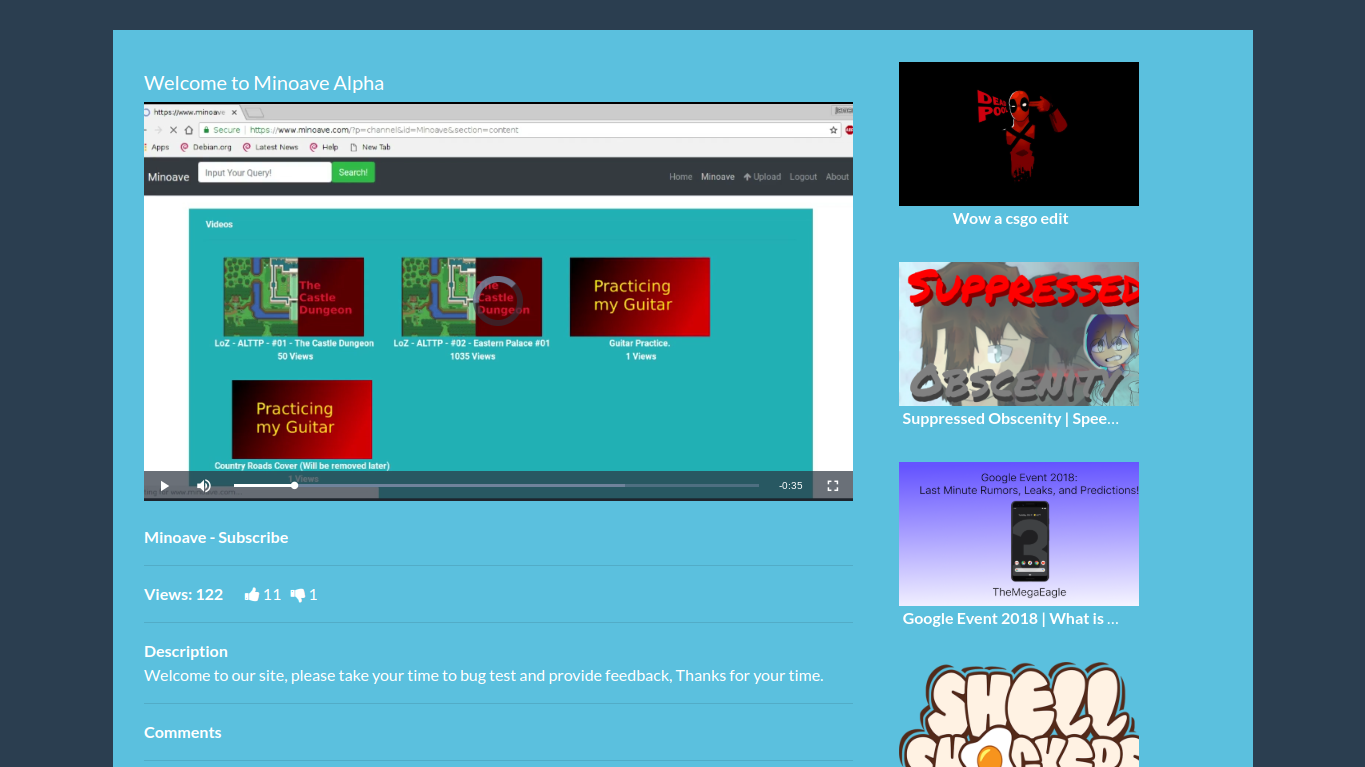Click the 'Google Event 2018 | What is …' title
The height and width of the screenshot is (767, 1365).
1011,618
